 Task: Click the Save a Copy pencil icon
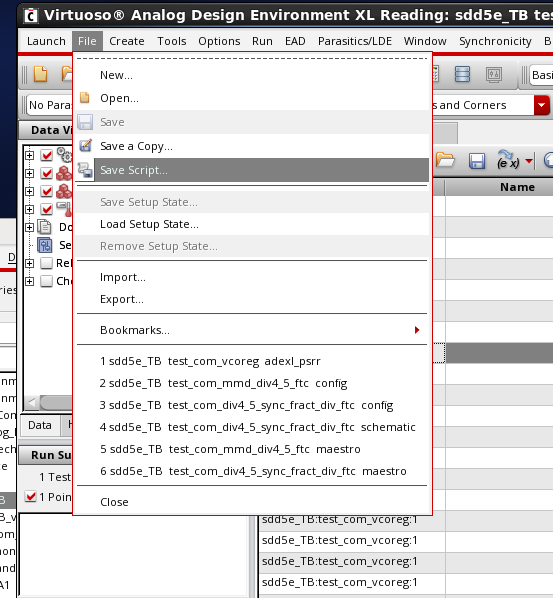click(85, 146)
